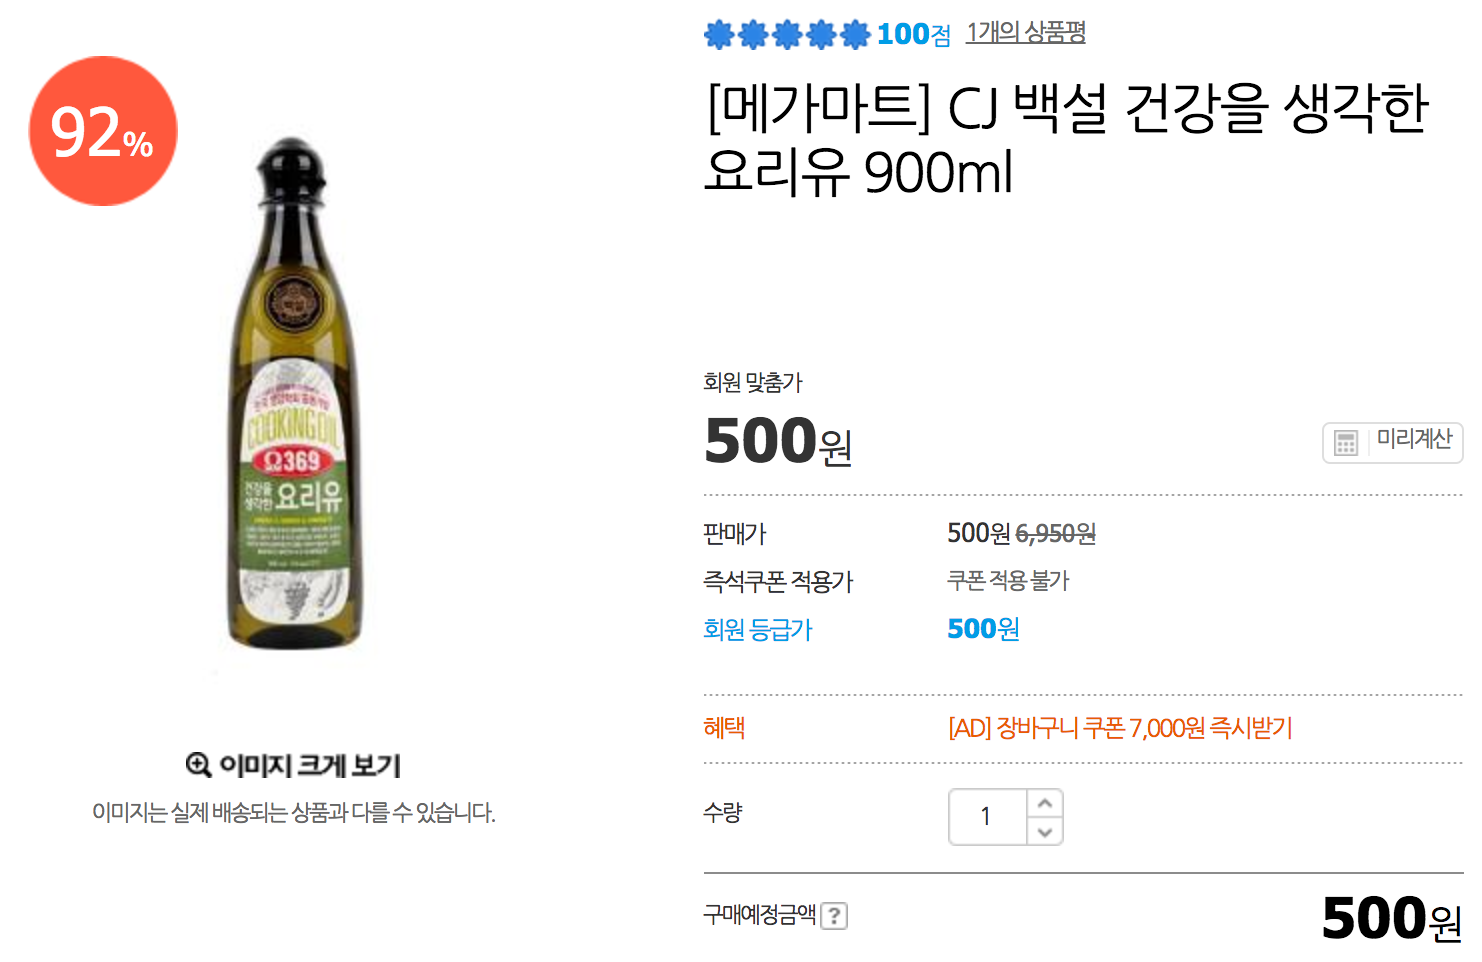The width and height of the screenshot is (1482, 962).
Task: Focus the quantity input field
Action: (987, 817)
